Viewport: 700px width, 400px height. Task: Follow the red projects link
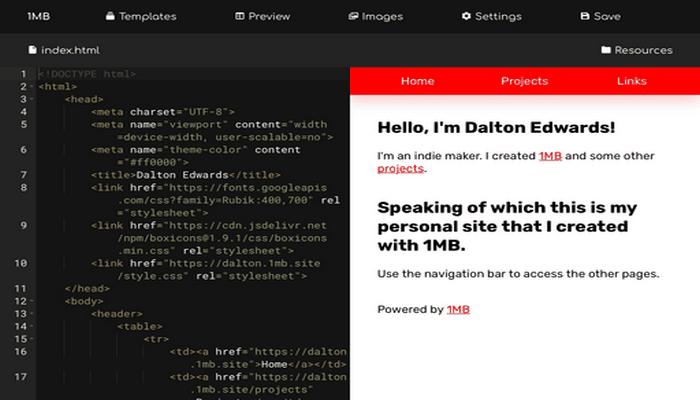click(400, 169)
